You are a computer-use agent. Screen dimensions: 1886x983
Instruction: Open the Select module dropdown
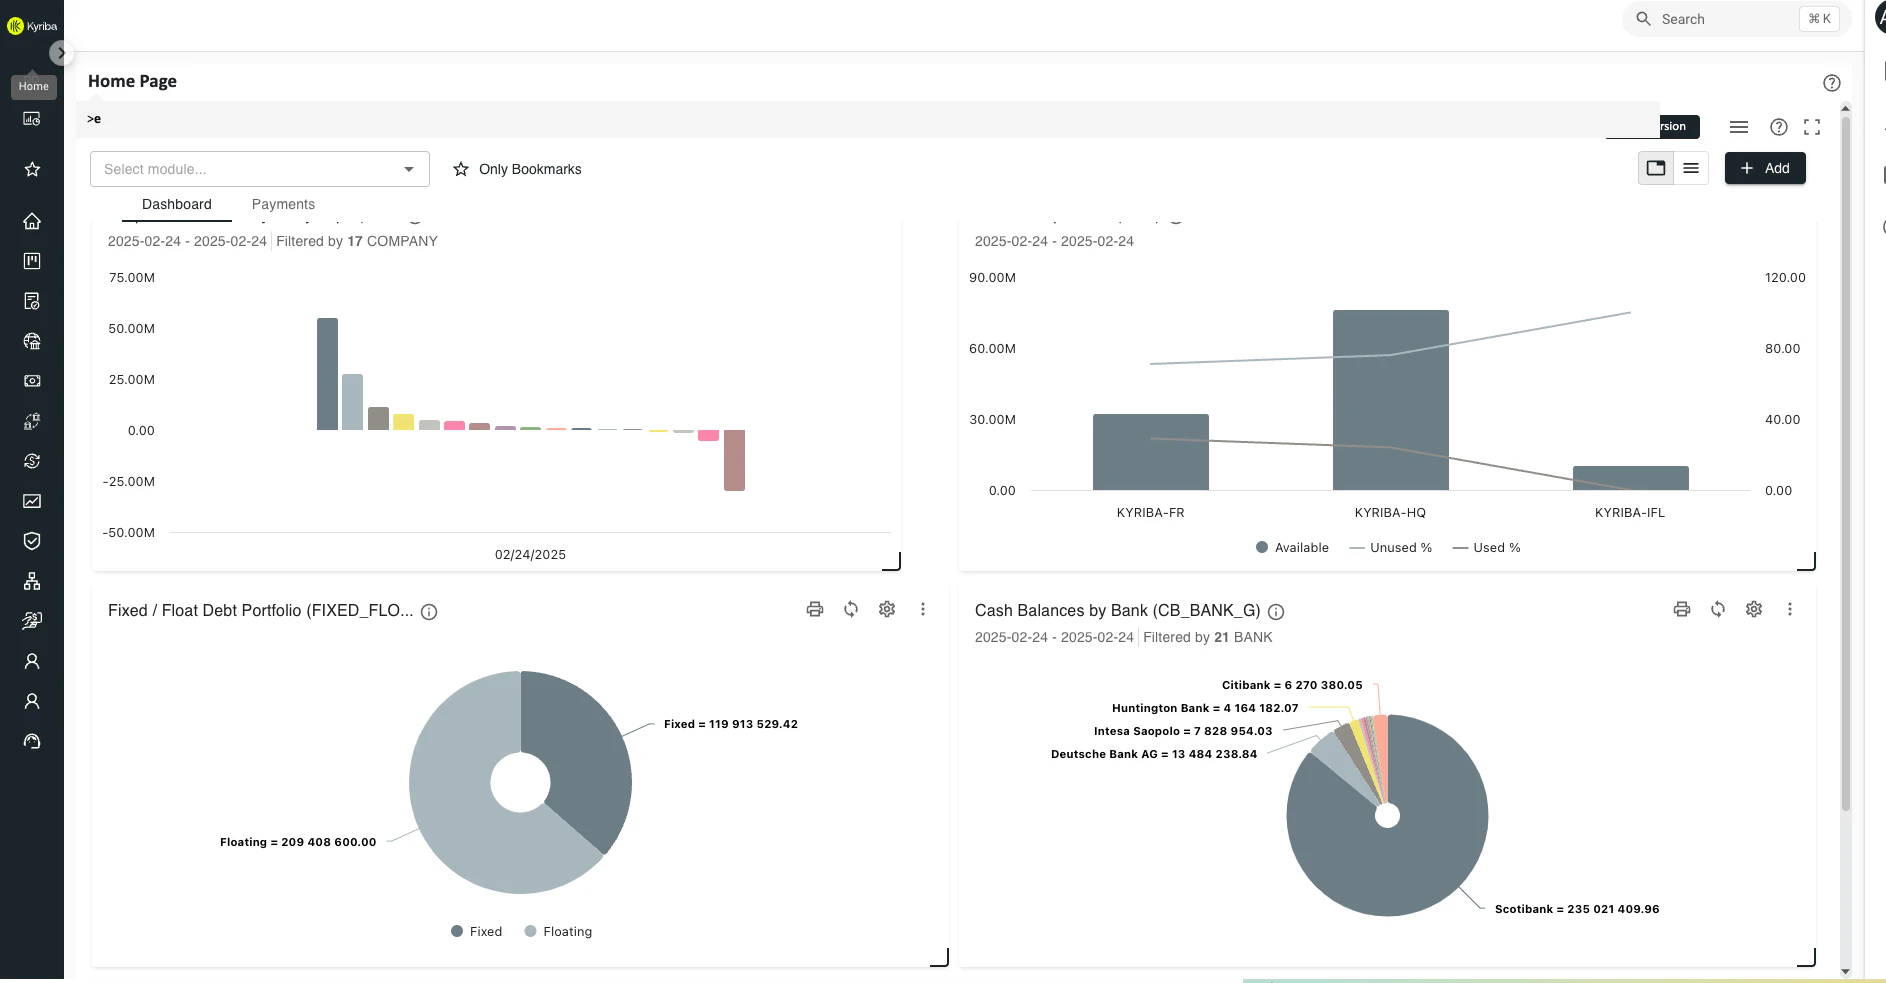(258, 168)
